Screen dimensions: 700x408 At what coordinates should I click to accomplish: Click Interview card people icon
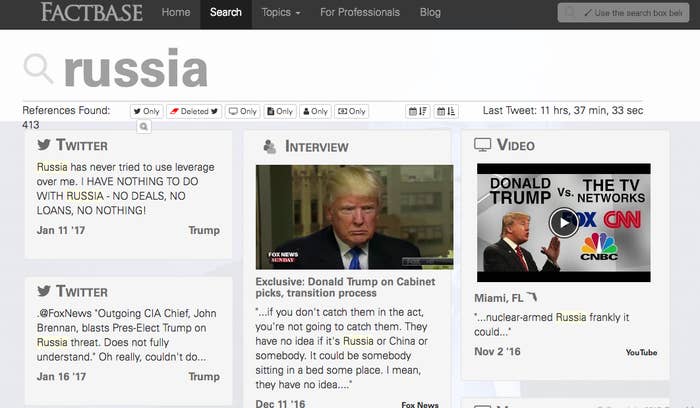pos(270,146)
